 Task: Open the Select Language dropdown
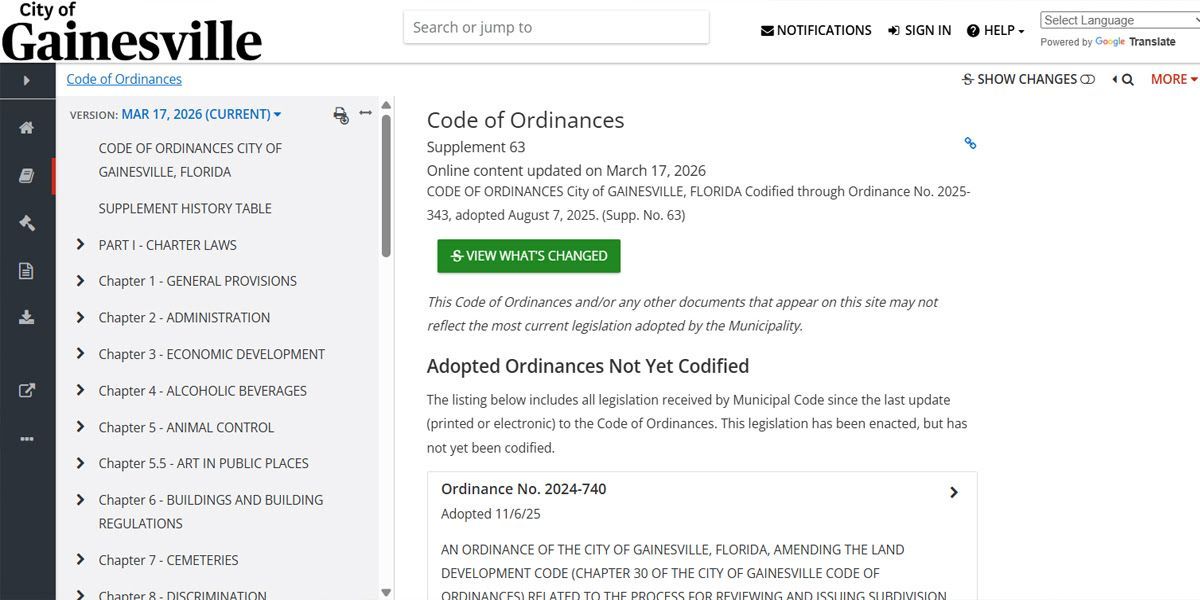click(x=1120, y=20)
